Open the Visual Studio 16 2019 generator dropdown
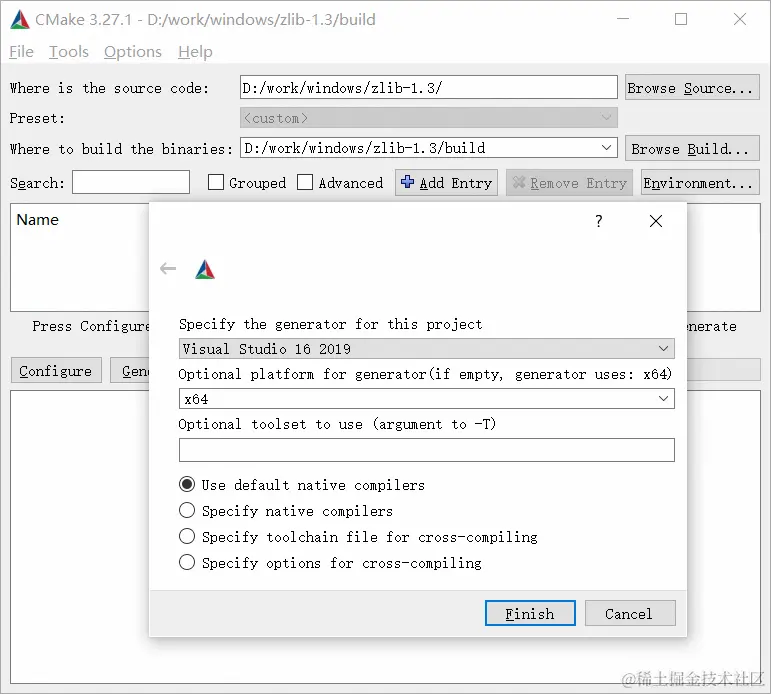This screenshot has width=771, height=694. pyautogui.click(x=426, y=349)
